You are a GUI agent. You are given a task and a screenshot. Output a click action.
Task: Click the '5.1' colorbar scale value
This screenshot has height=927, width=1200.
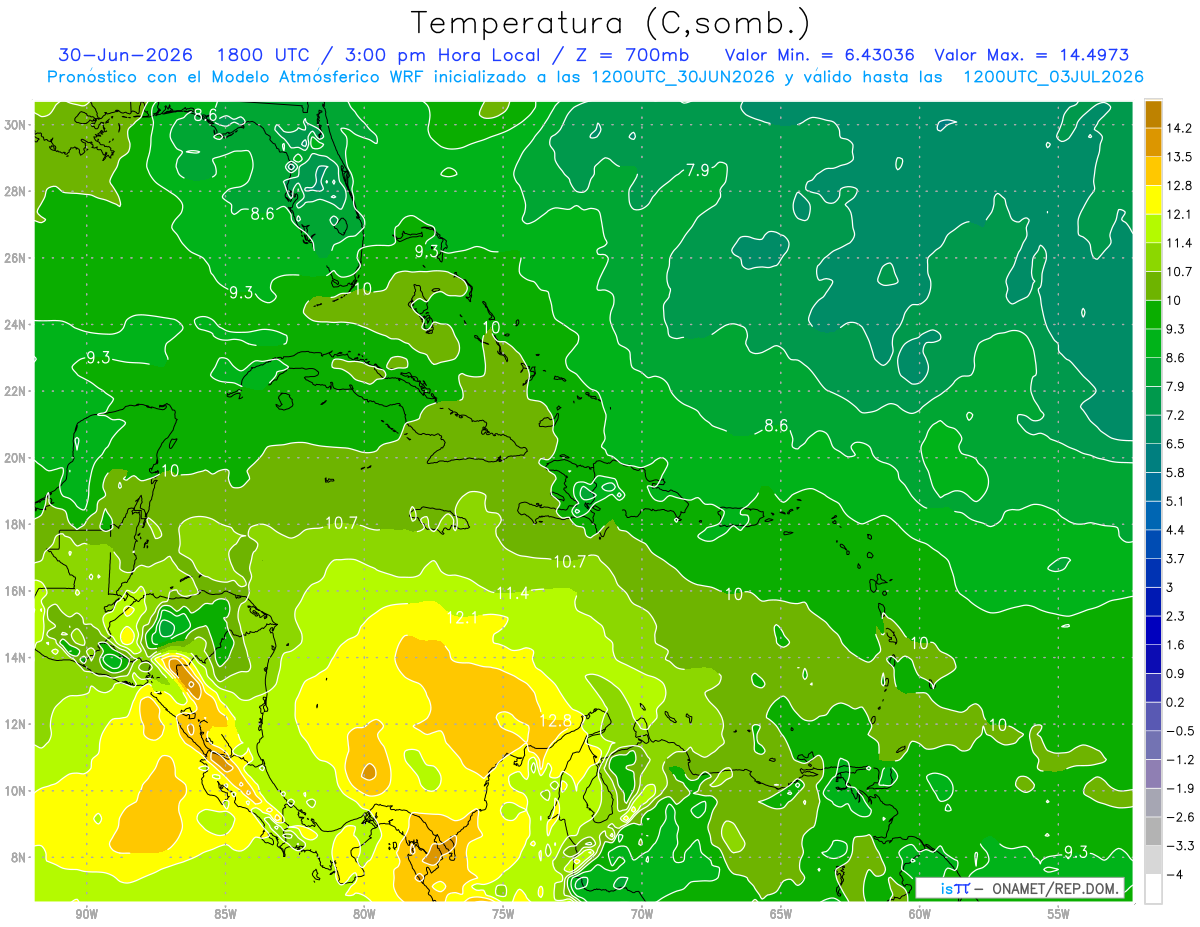[1176, 501]
